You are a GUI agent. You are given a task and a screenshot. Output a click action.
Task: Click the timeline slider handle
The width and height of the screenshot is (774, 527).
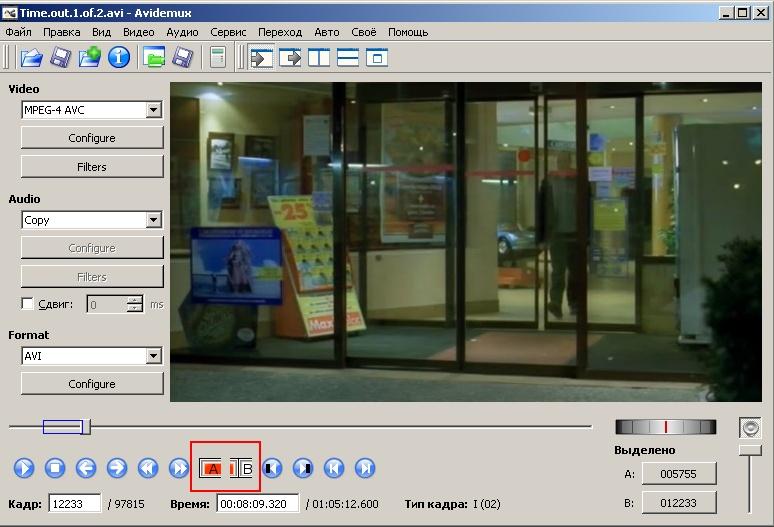coord(86,427)
